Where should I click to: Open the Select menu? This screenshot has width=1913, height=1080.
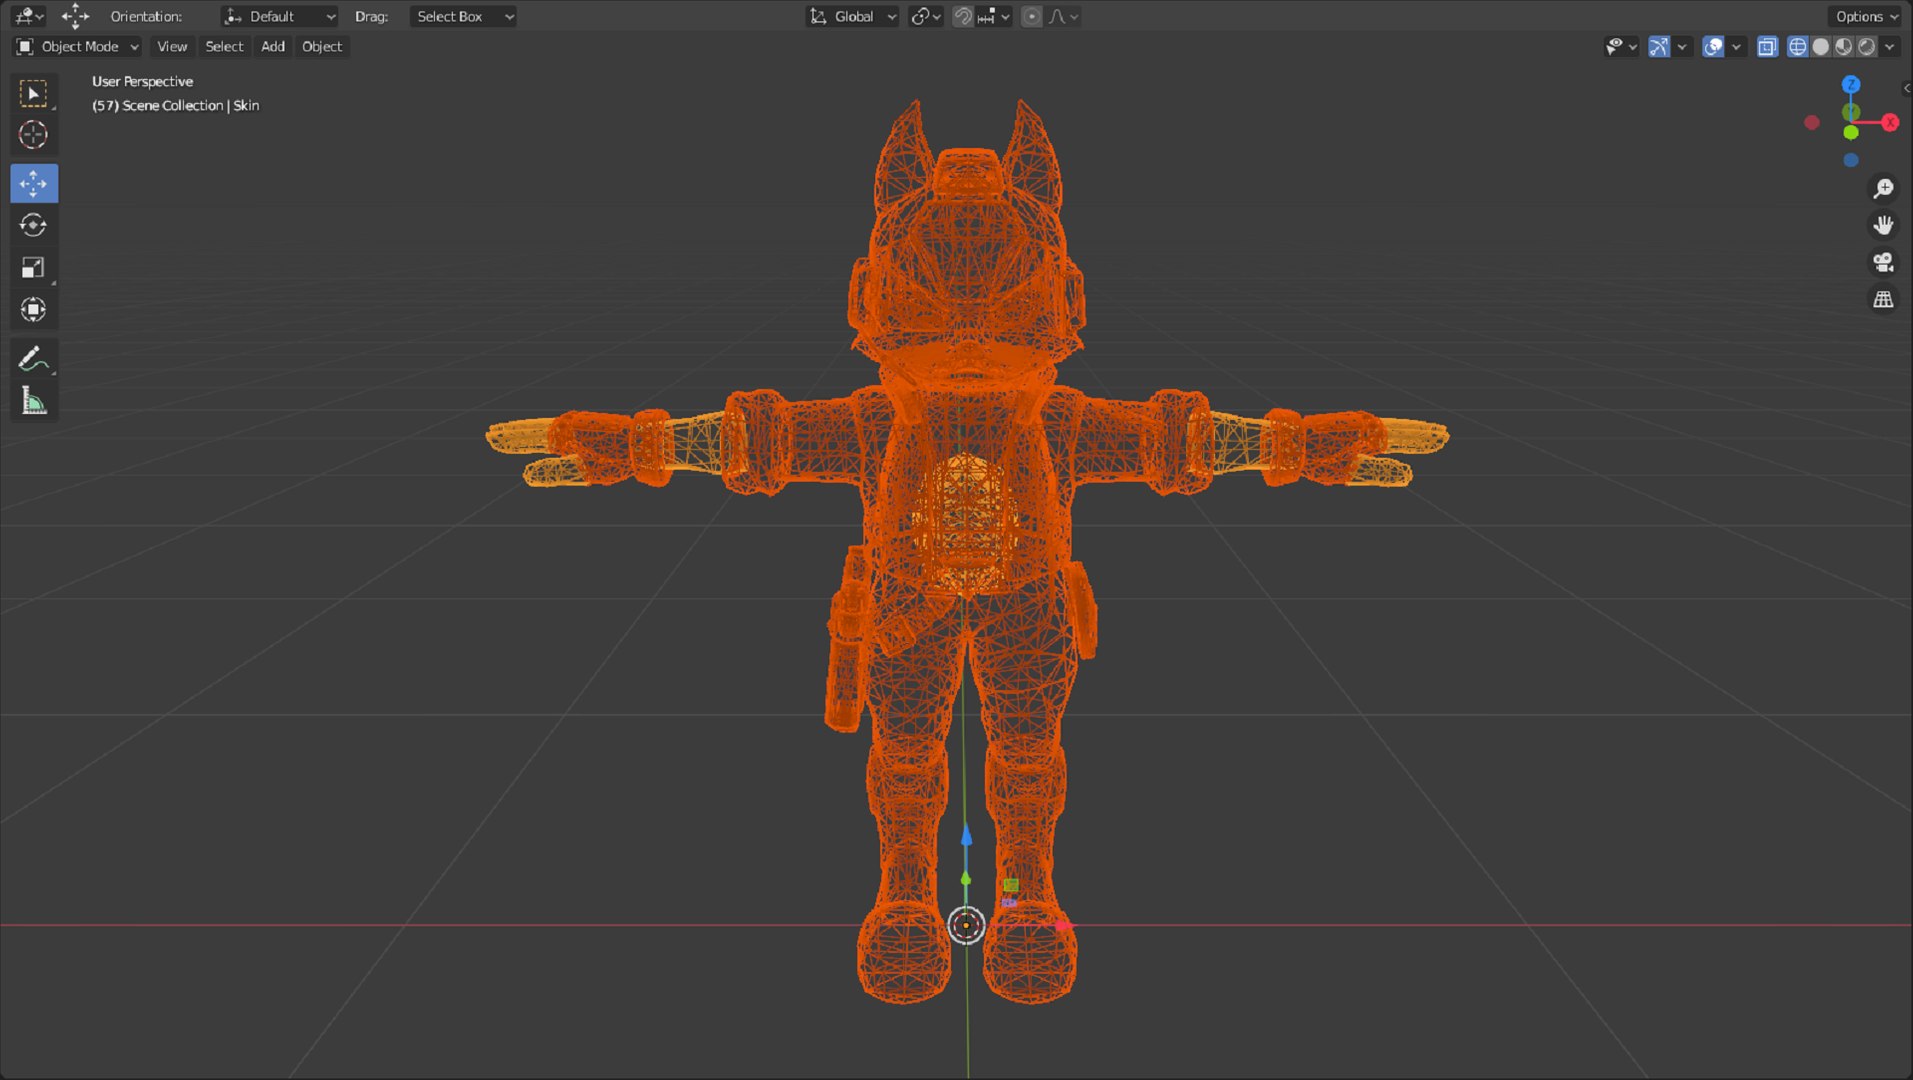click(224, 46)
